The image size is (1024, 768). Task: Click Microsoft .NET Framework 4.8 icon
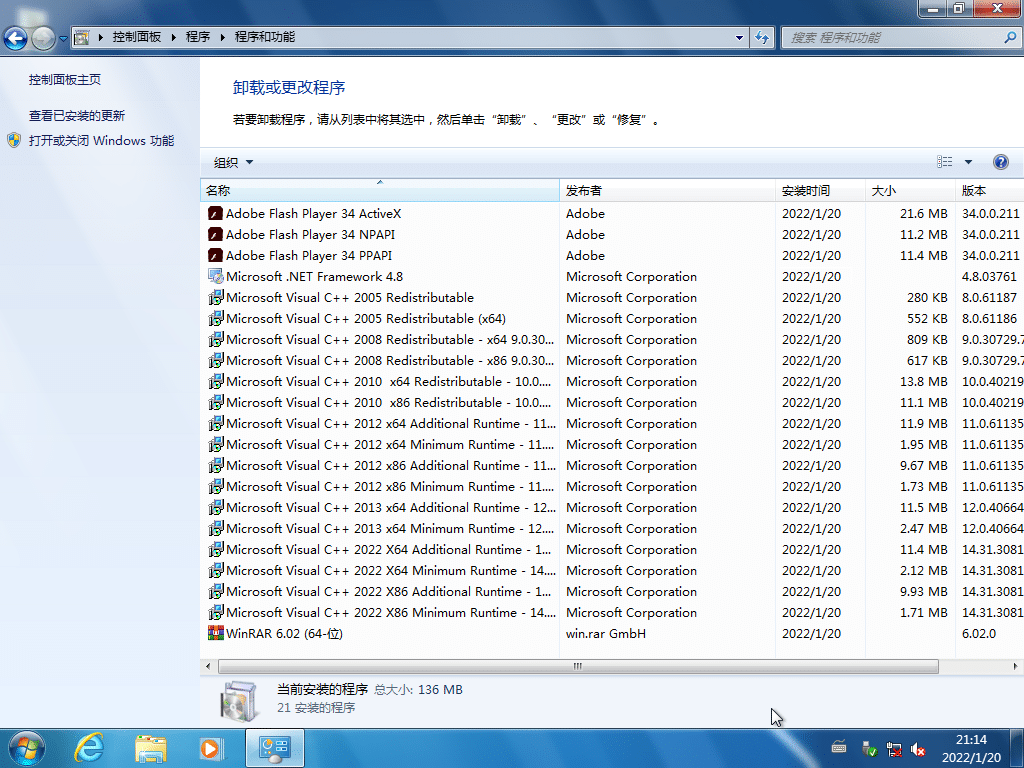point(215,276)
